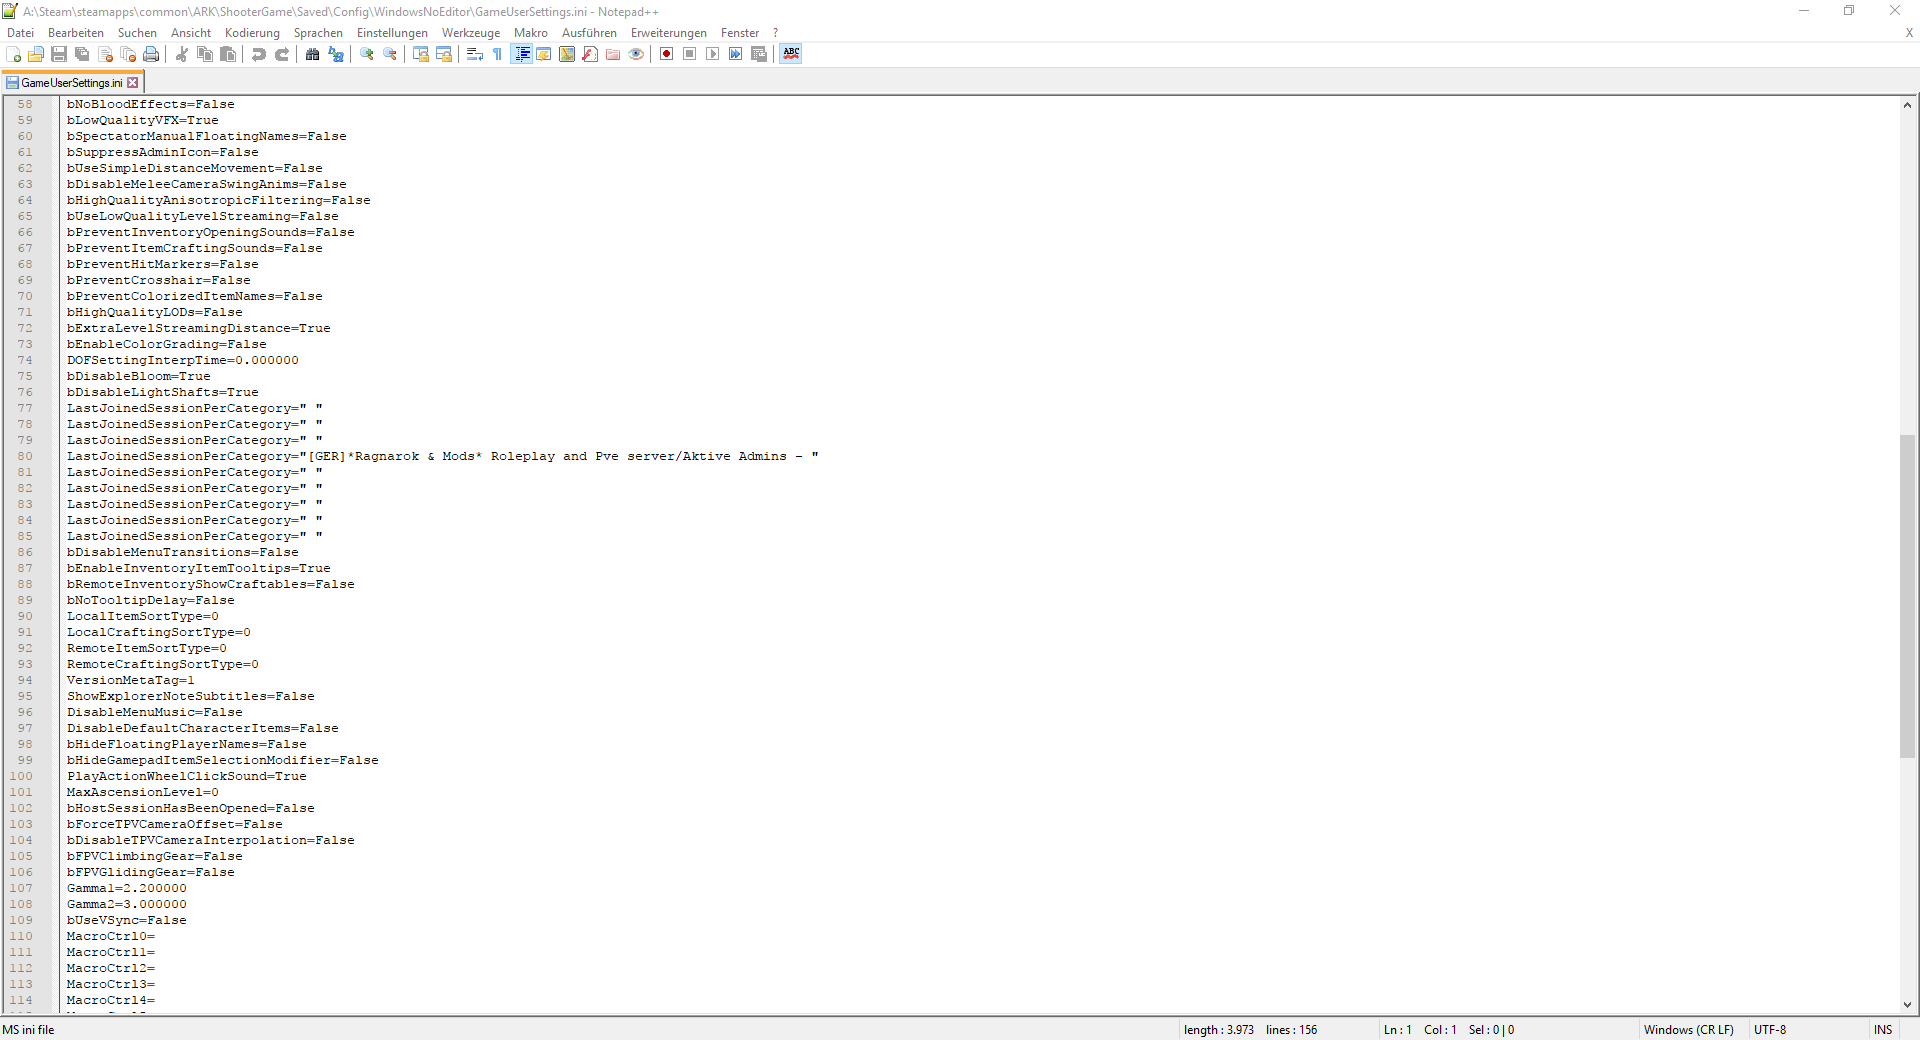Screen dimensions: 1920x1040
Task: Open Find with the binoculars icon
Action: click(313, 54)
